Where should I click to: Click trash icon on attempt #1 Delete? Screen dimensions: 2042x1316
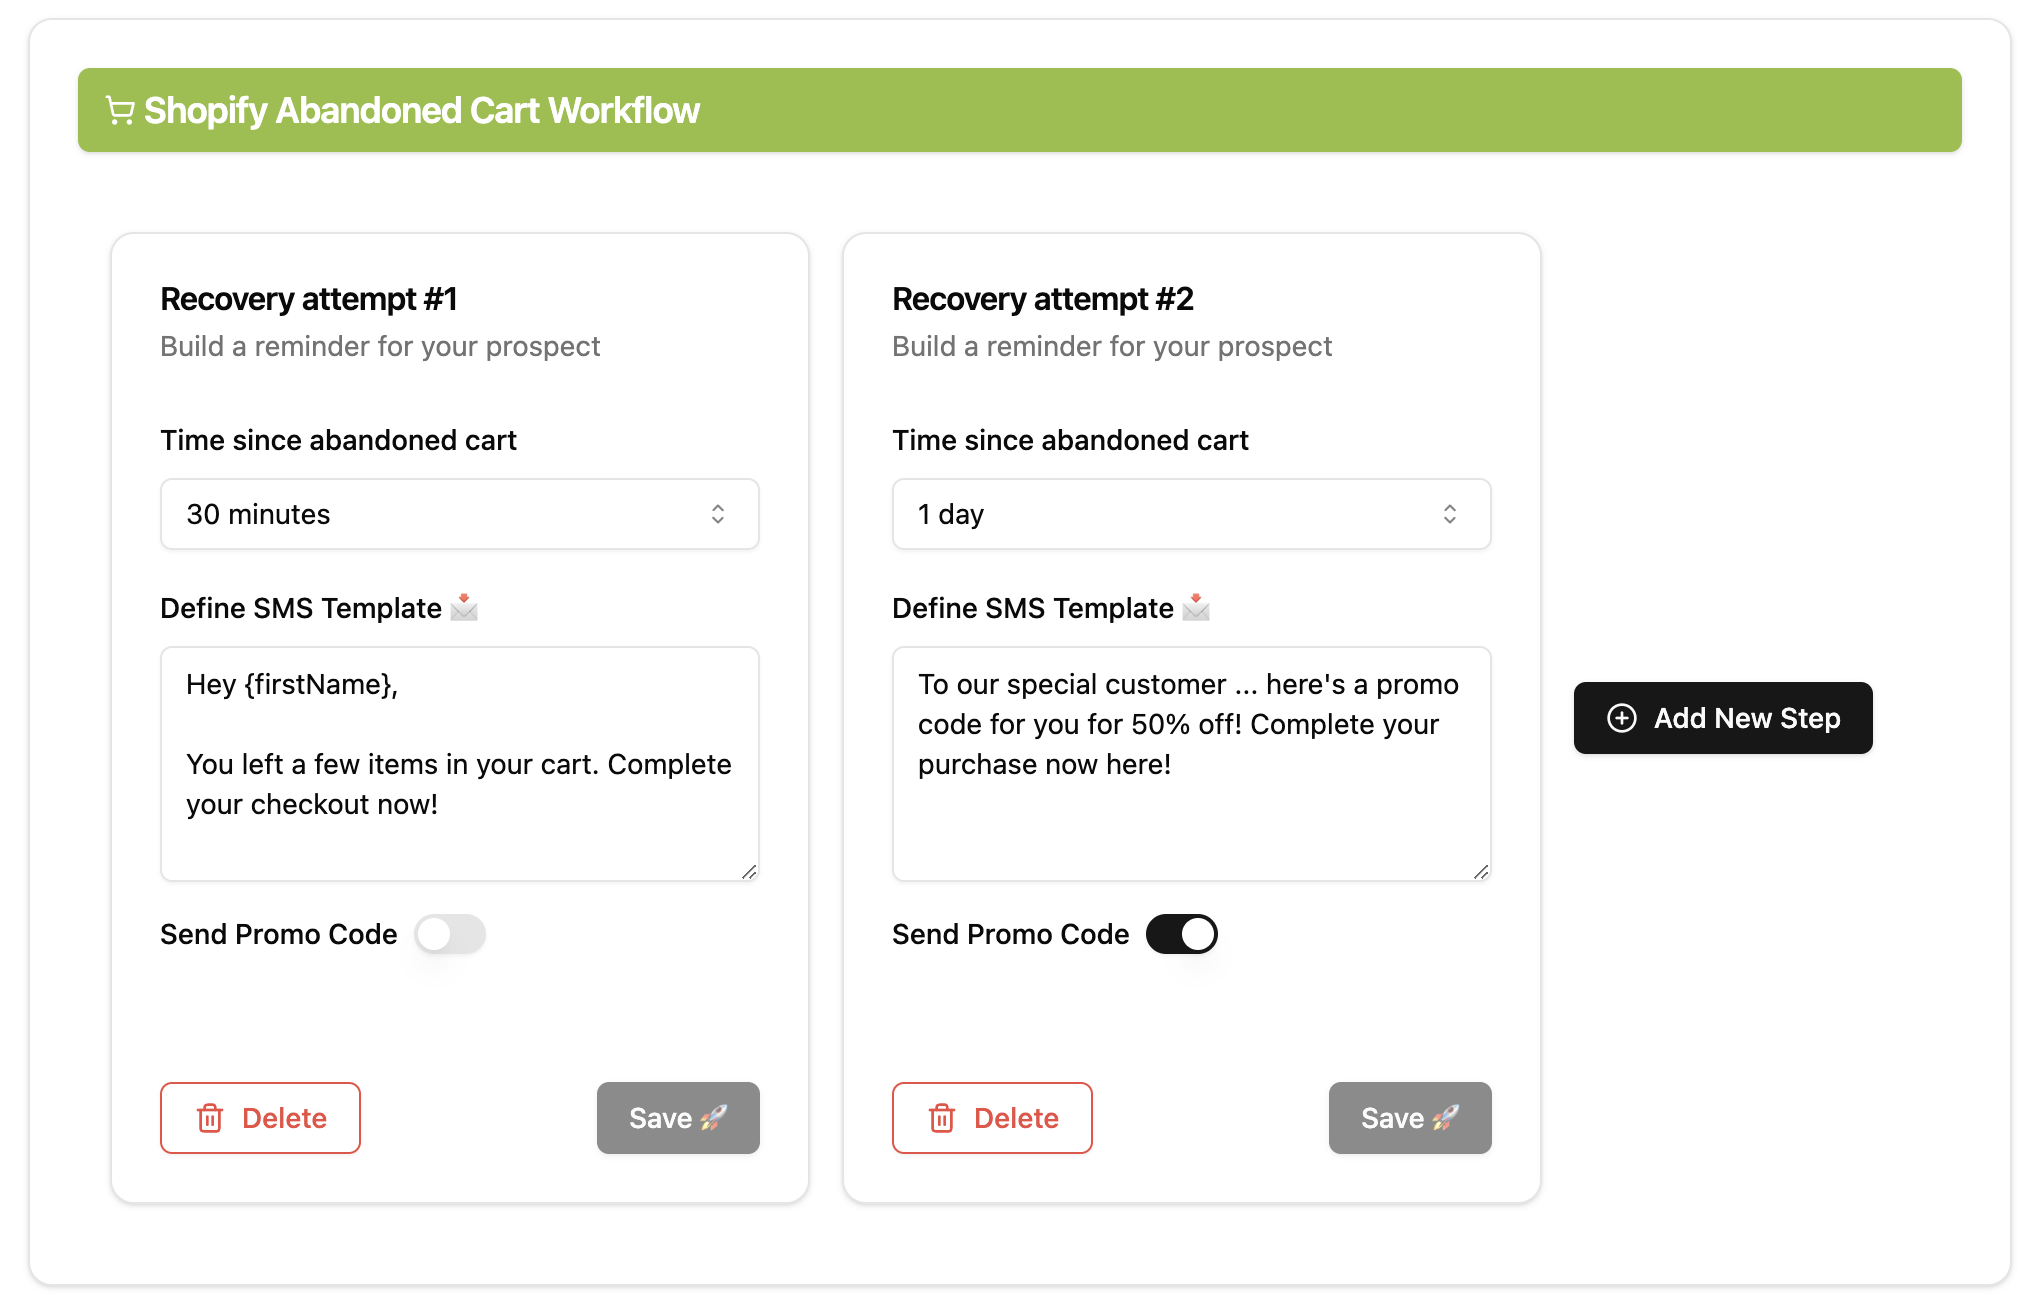210,1118
